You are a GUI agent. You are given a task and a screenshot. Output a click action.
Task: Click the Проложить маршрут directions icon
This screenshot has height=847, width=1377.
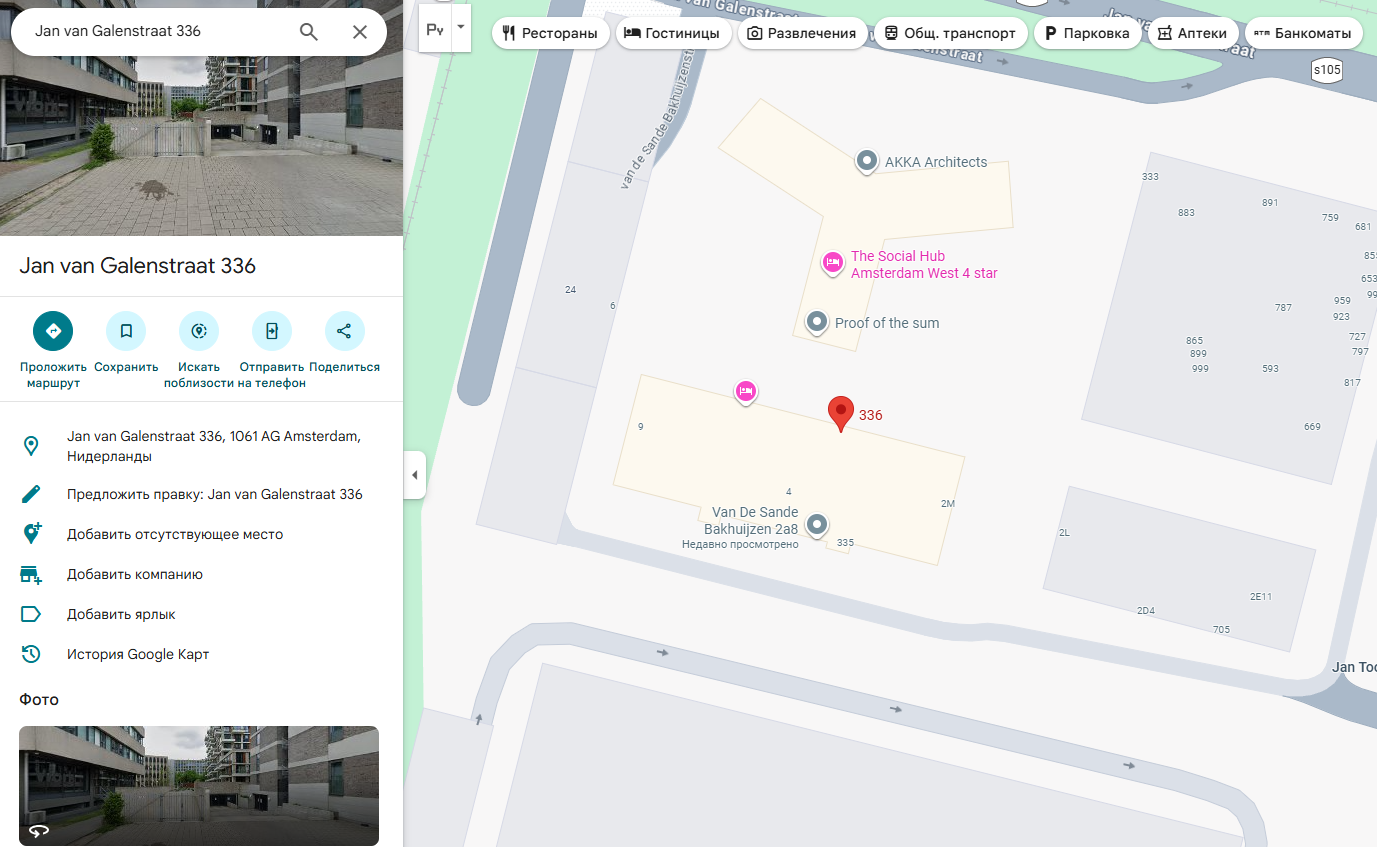[x=53, y=331]
